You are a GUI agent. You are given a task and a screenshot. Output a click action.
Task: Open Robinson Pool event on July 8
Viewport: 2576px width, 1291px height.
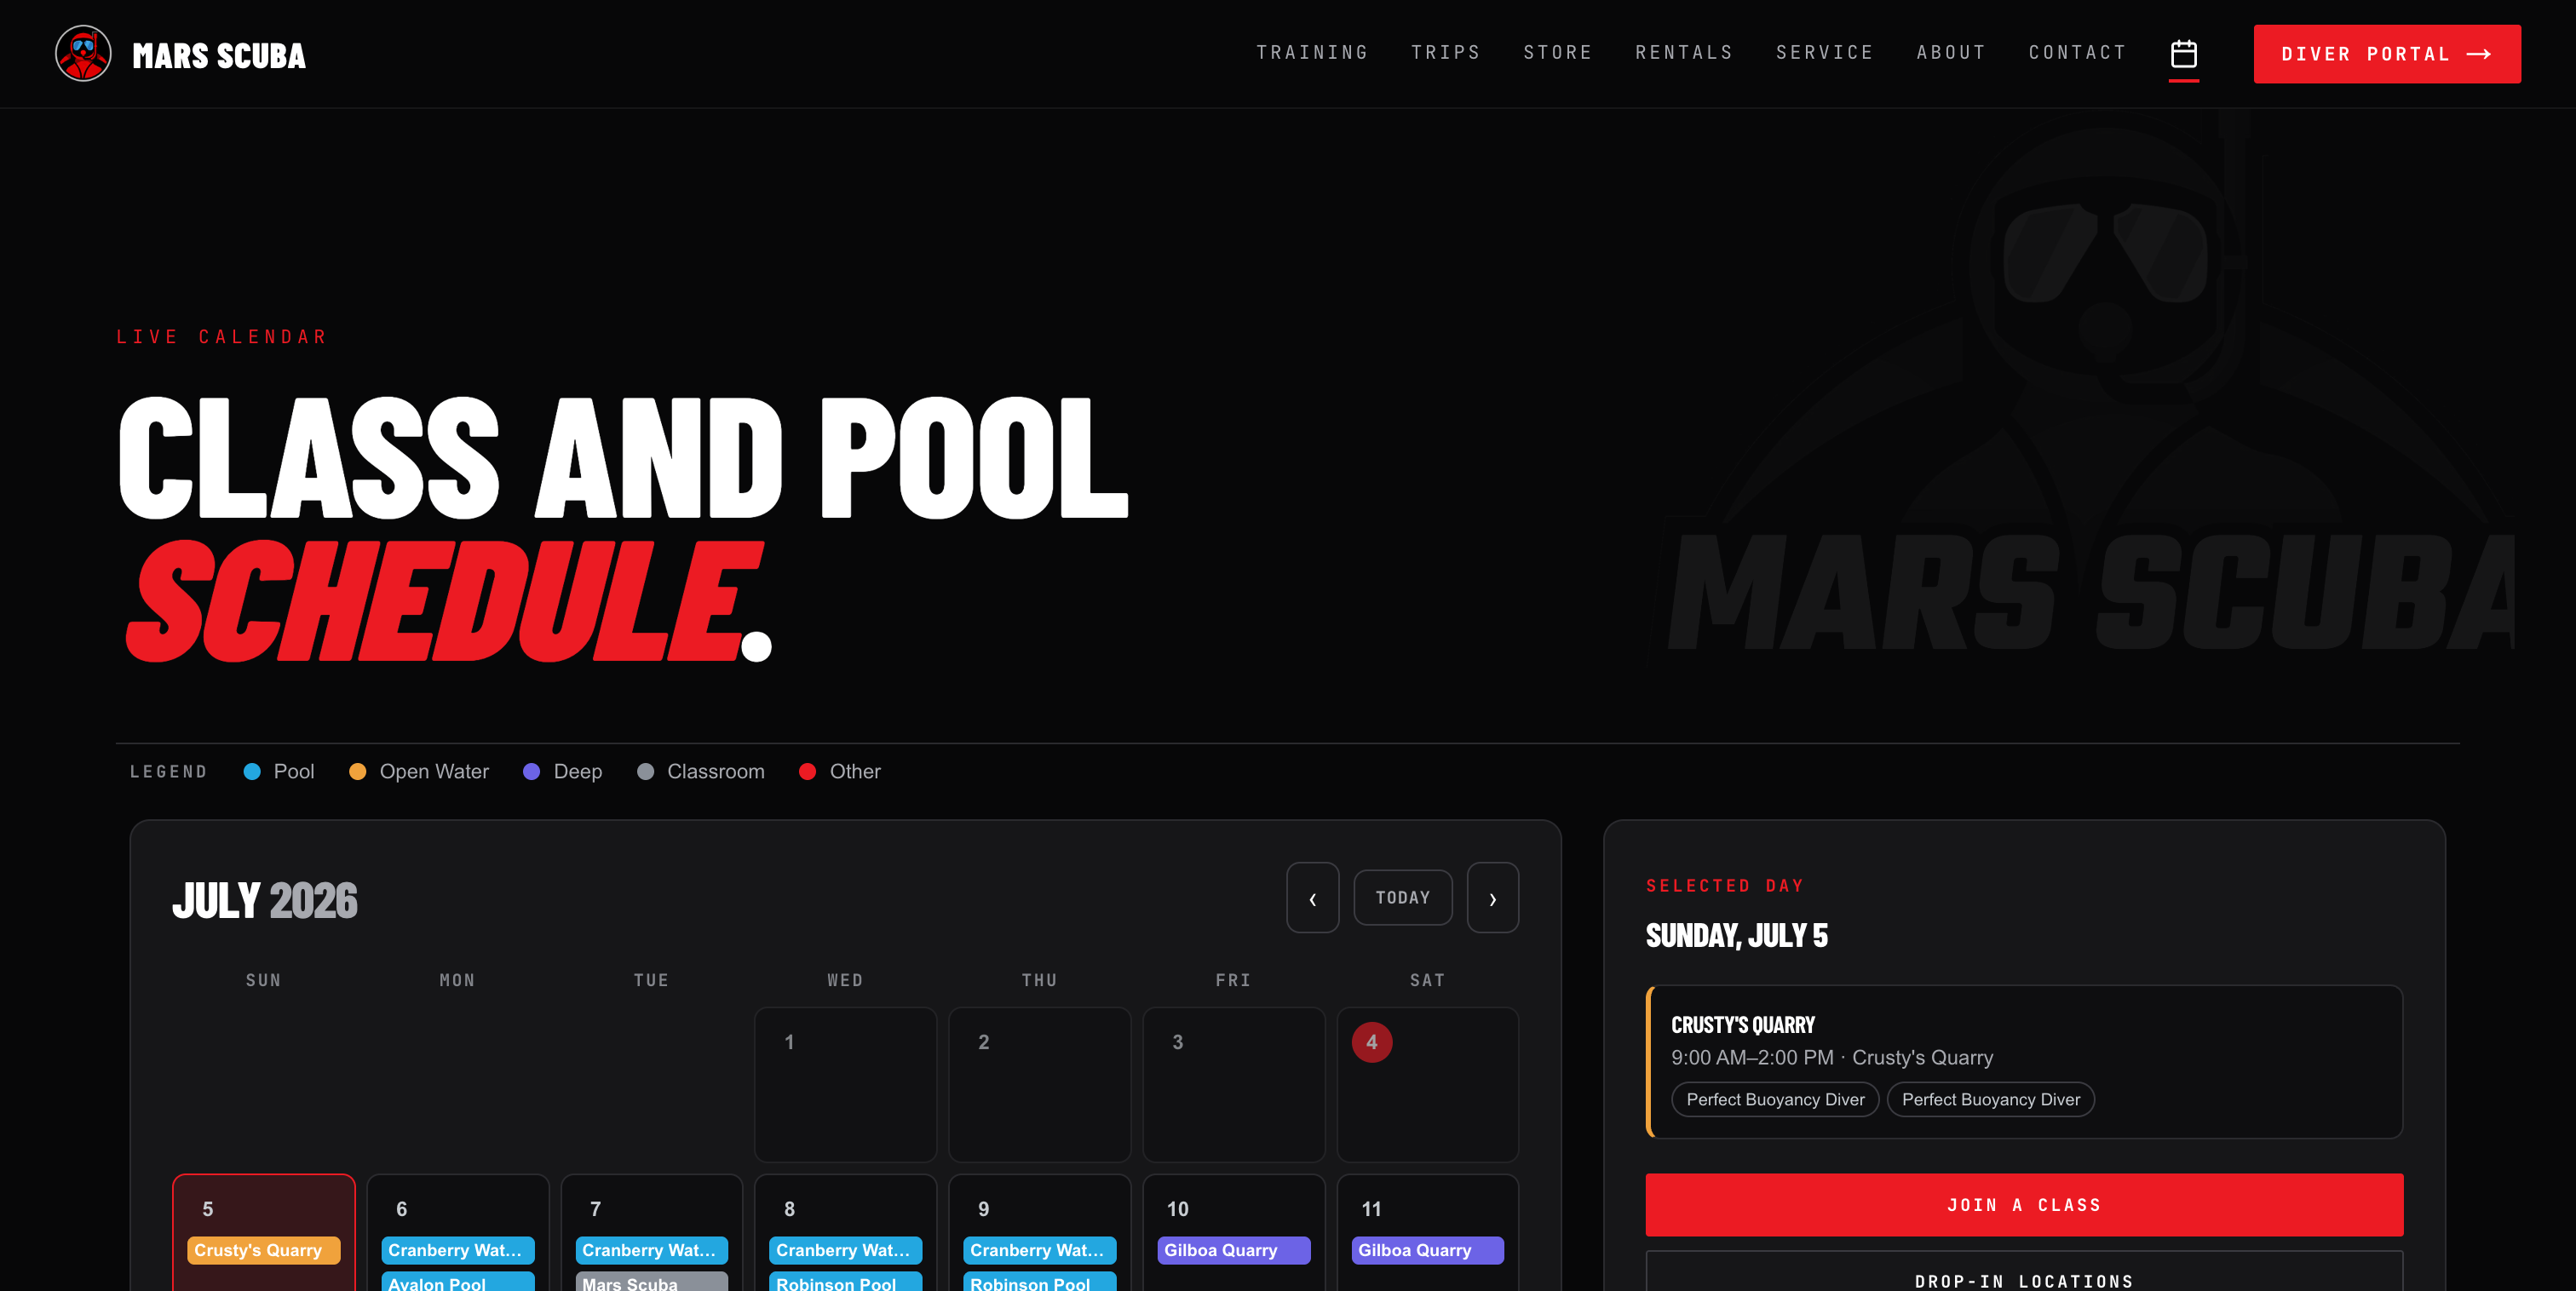tap(845, 1281)
